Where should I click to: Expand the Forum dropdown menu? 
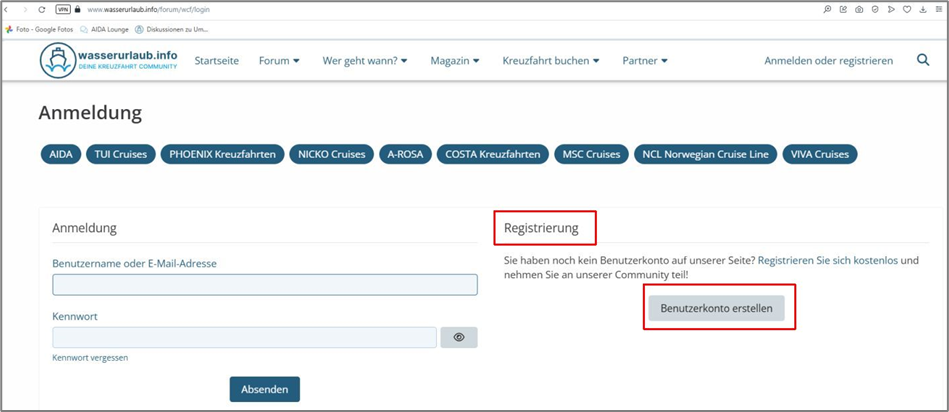click(279, 61)
